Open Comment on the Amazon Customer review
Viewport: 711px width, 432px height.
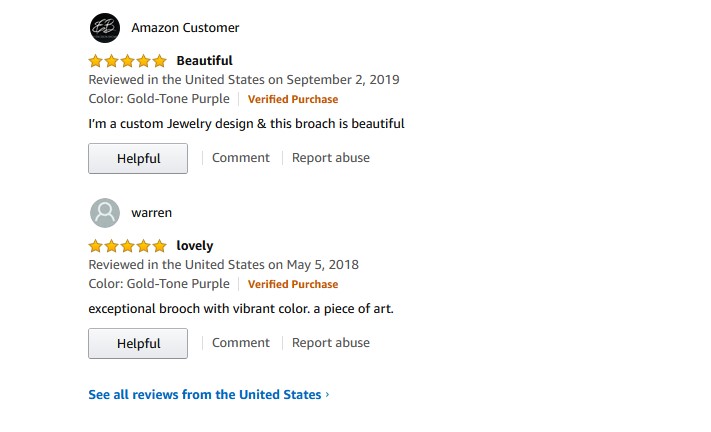click(240, 158)
